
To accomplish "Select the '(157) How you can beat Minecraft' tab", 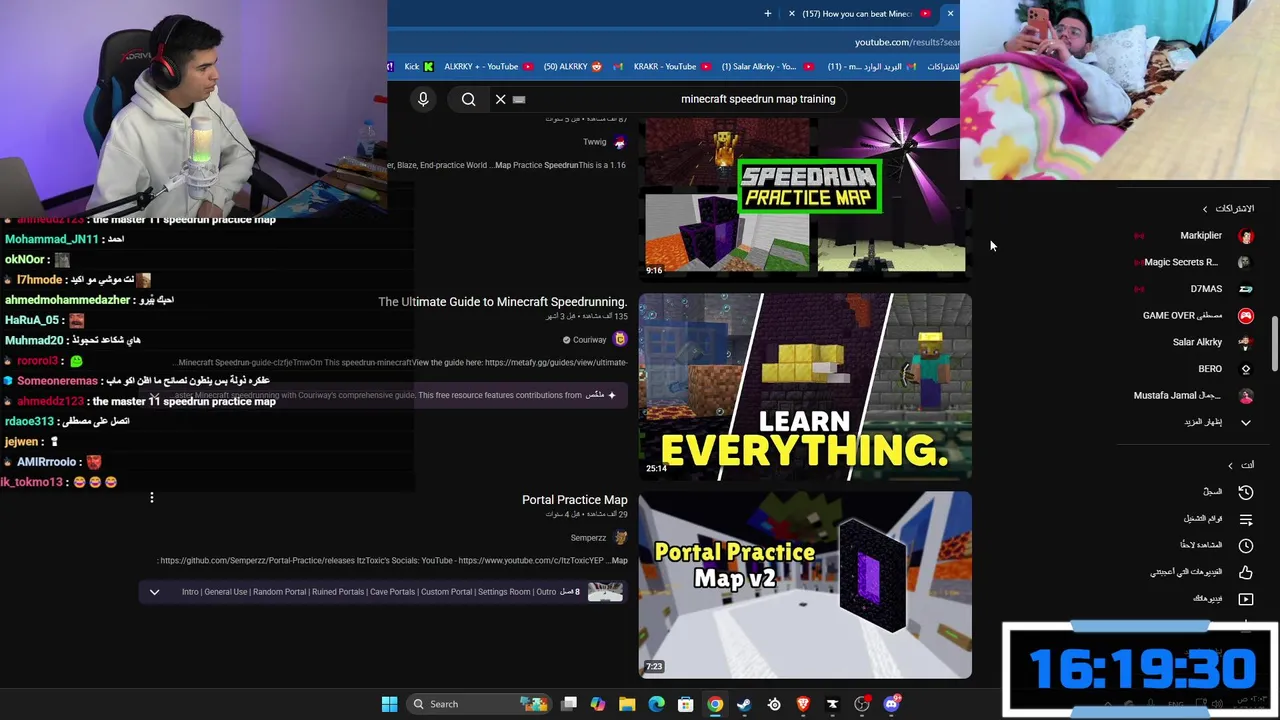I will point(862,14).
